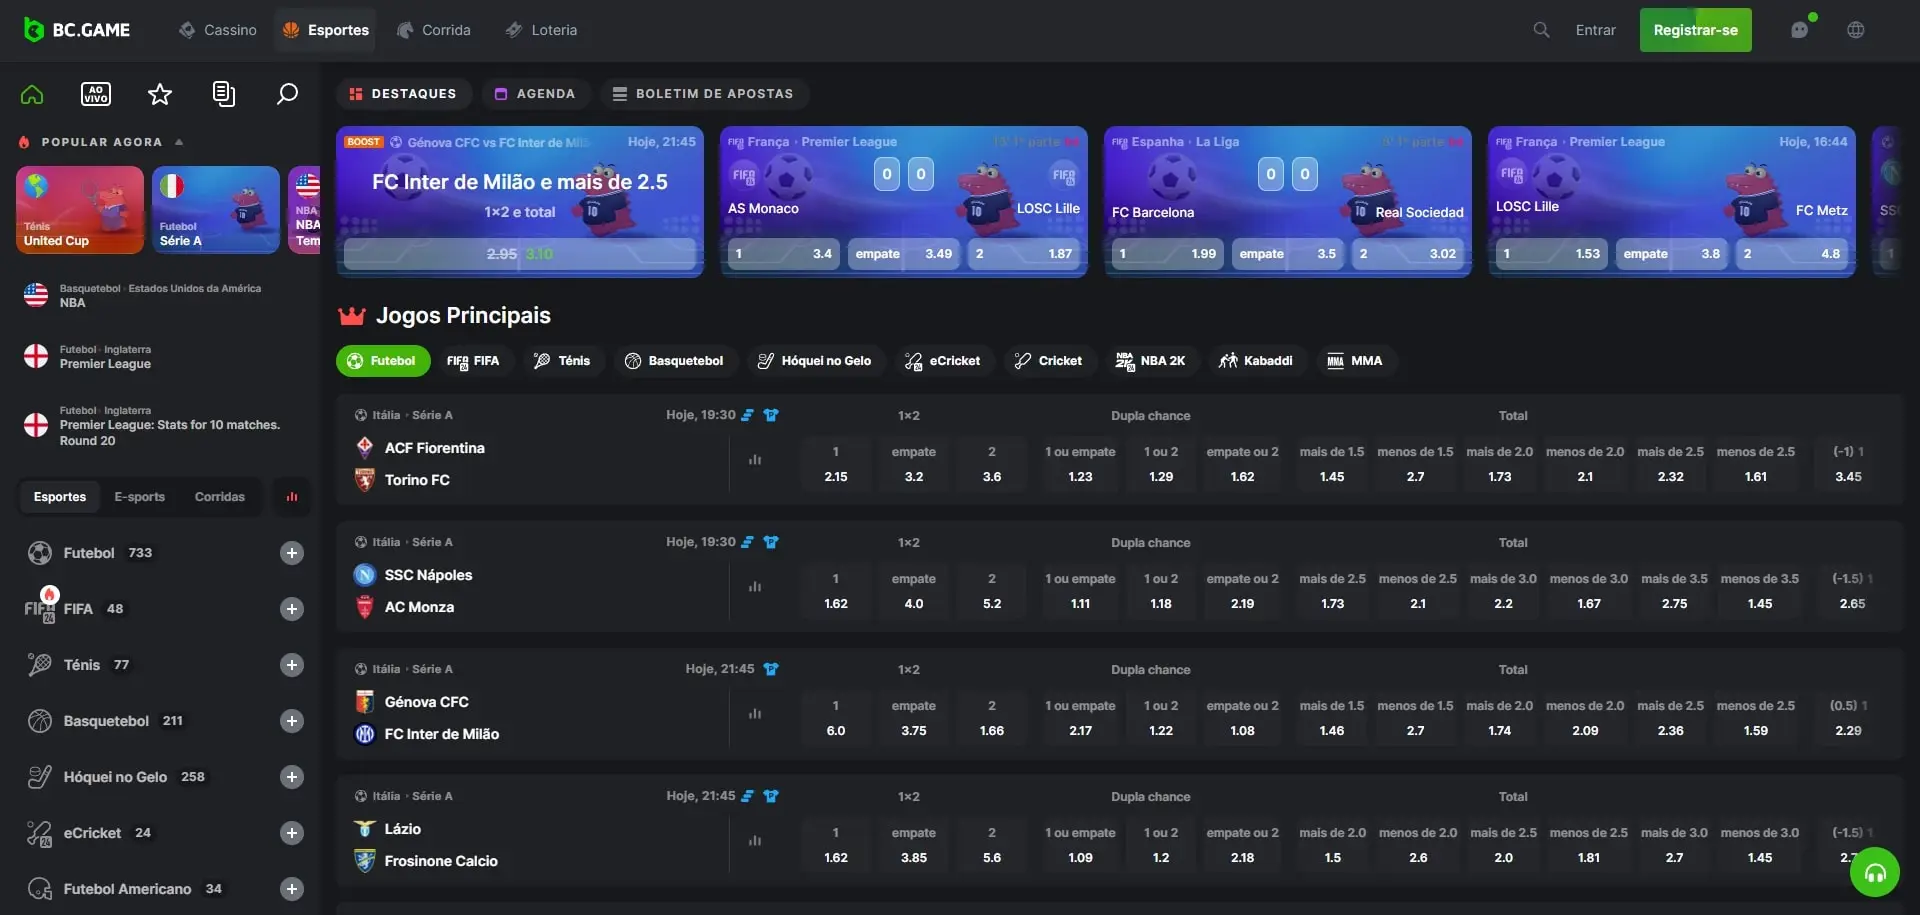Select the Futebol sport filter chip
Viewport: 1920px width, 915px height.
[x=383, y=361]
